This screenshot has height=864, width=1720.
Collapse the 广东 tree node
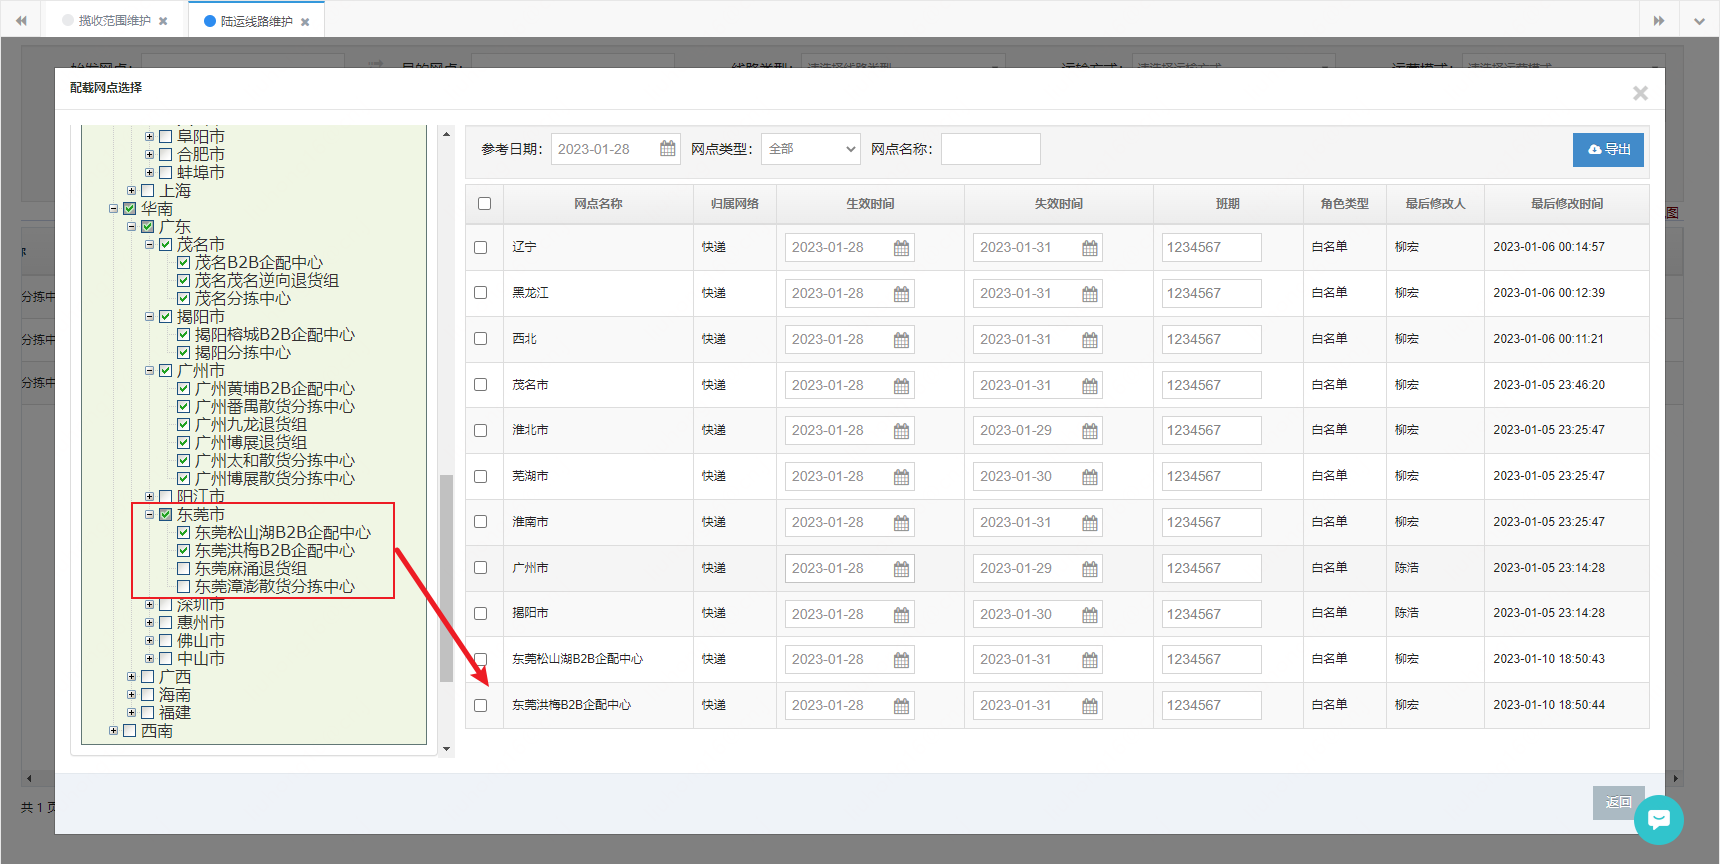point(131,227)
